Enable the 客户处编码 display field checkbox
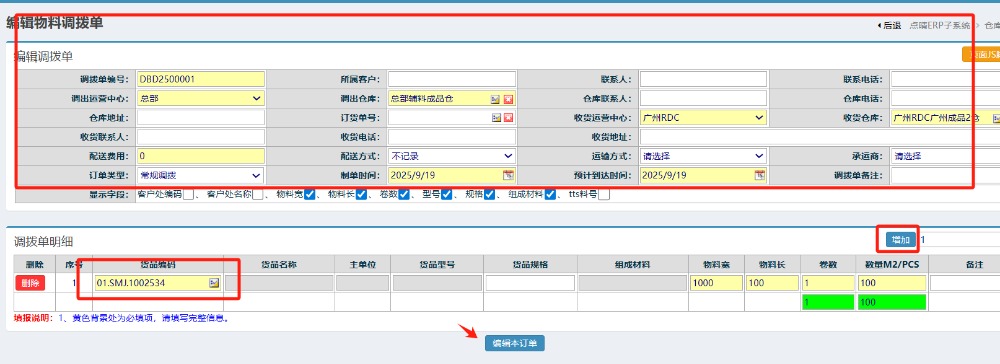The image size is (1000, 364). [x=188, y=195]
